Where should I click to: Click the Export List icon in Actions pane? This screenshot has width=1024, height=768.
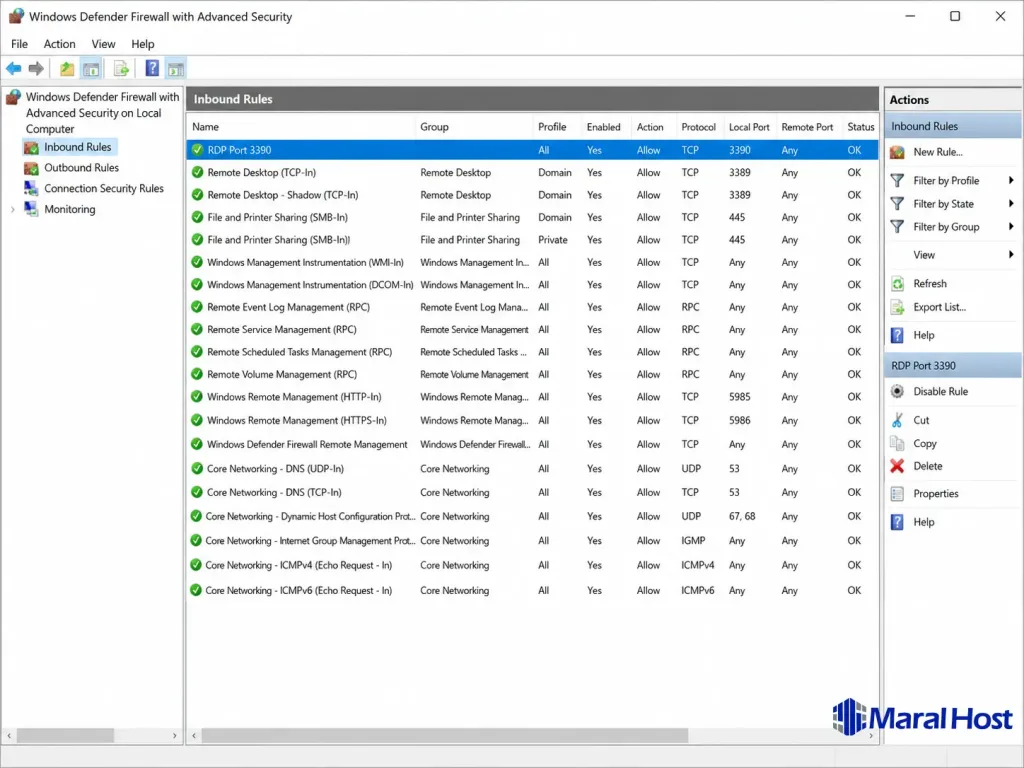[x=897, y=307]
